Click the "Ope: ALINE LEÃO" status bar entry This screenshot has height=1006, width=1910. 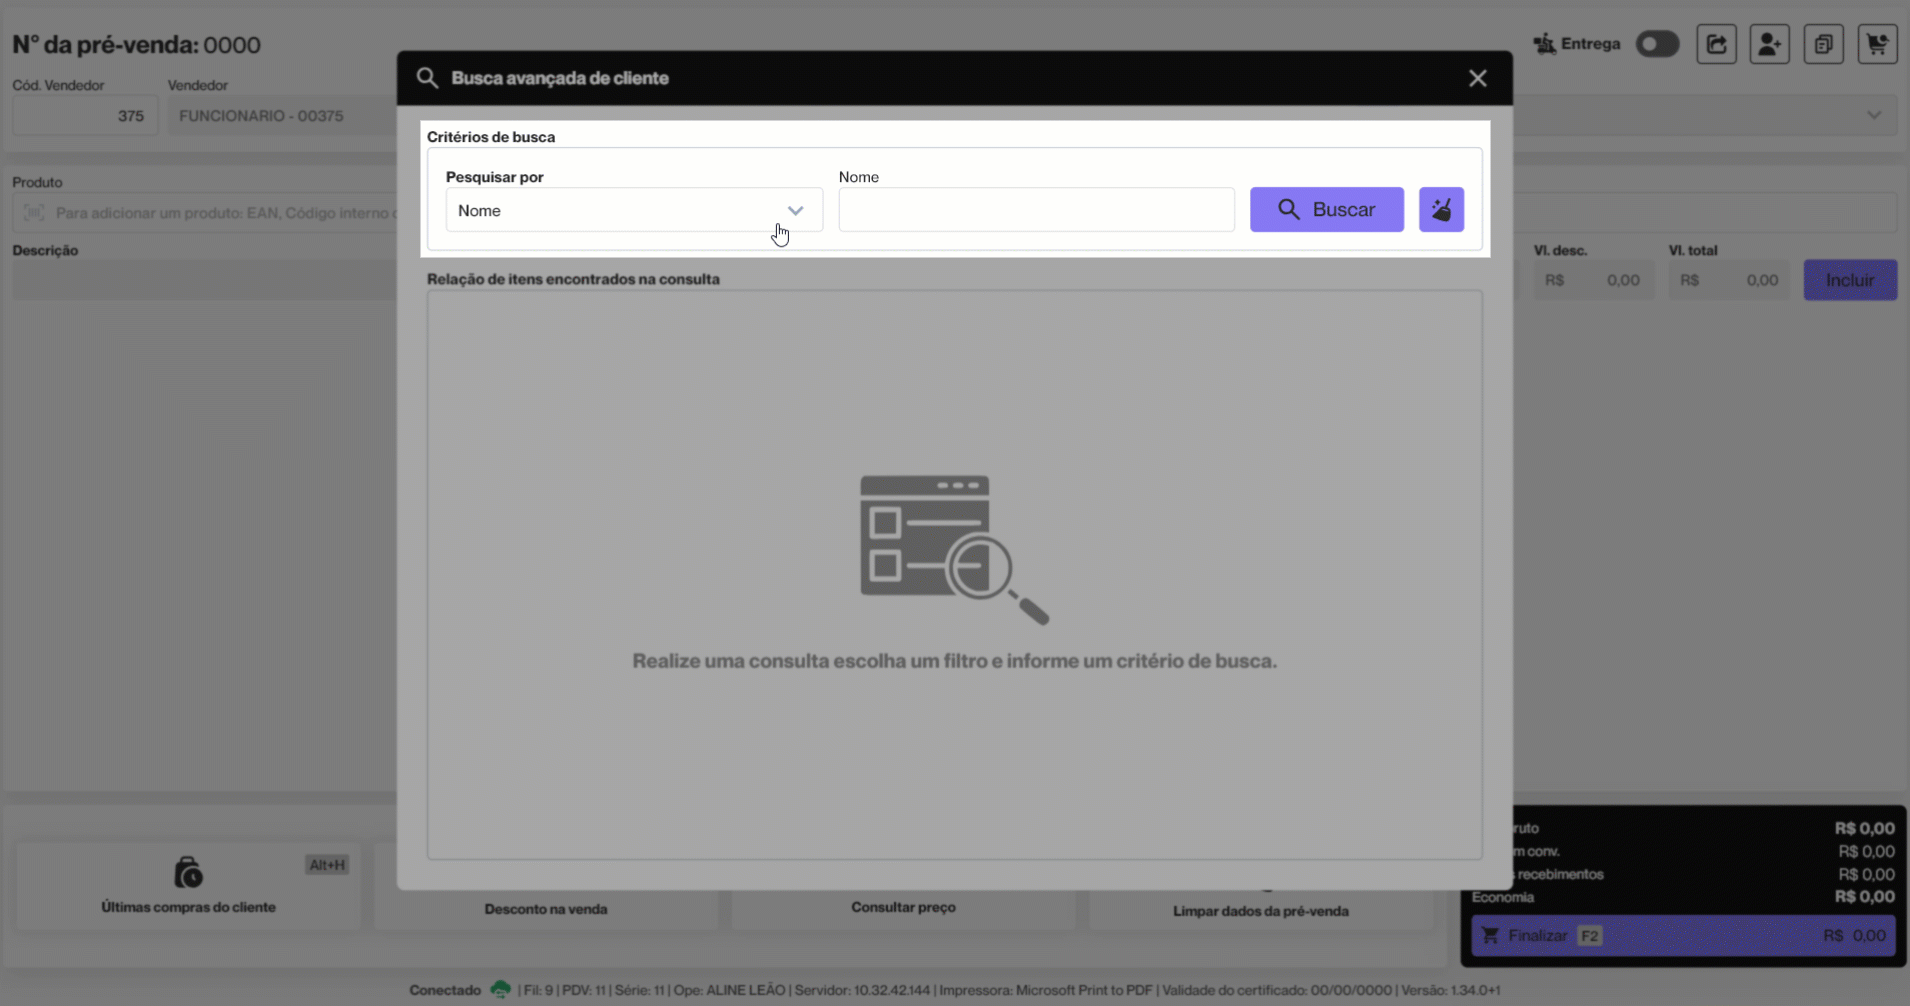[x=729, y=990]
